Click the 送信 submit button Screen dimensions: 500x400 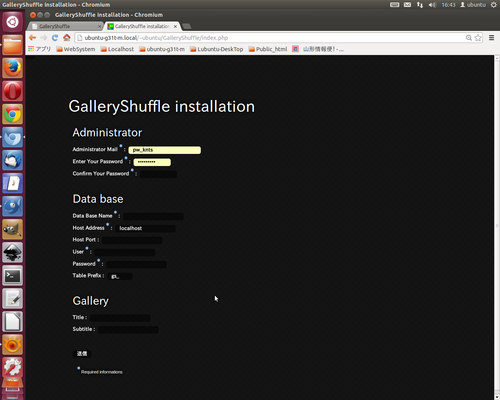click(82, 354)
